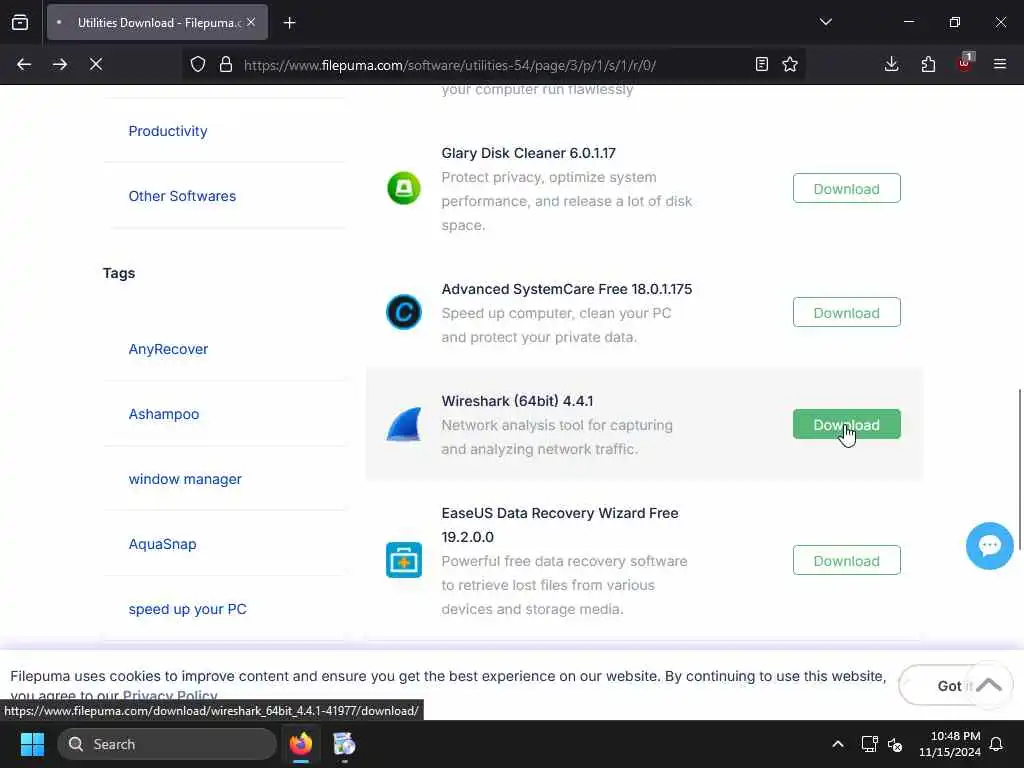Screen dimensions: 1024x768
Task: Open Advanced SystemCare Free 18.0.1.175 title
Action: click(x=567, y=289)
